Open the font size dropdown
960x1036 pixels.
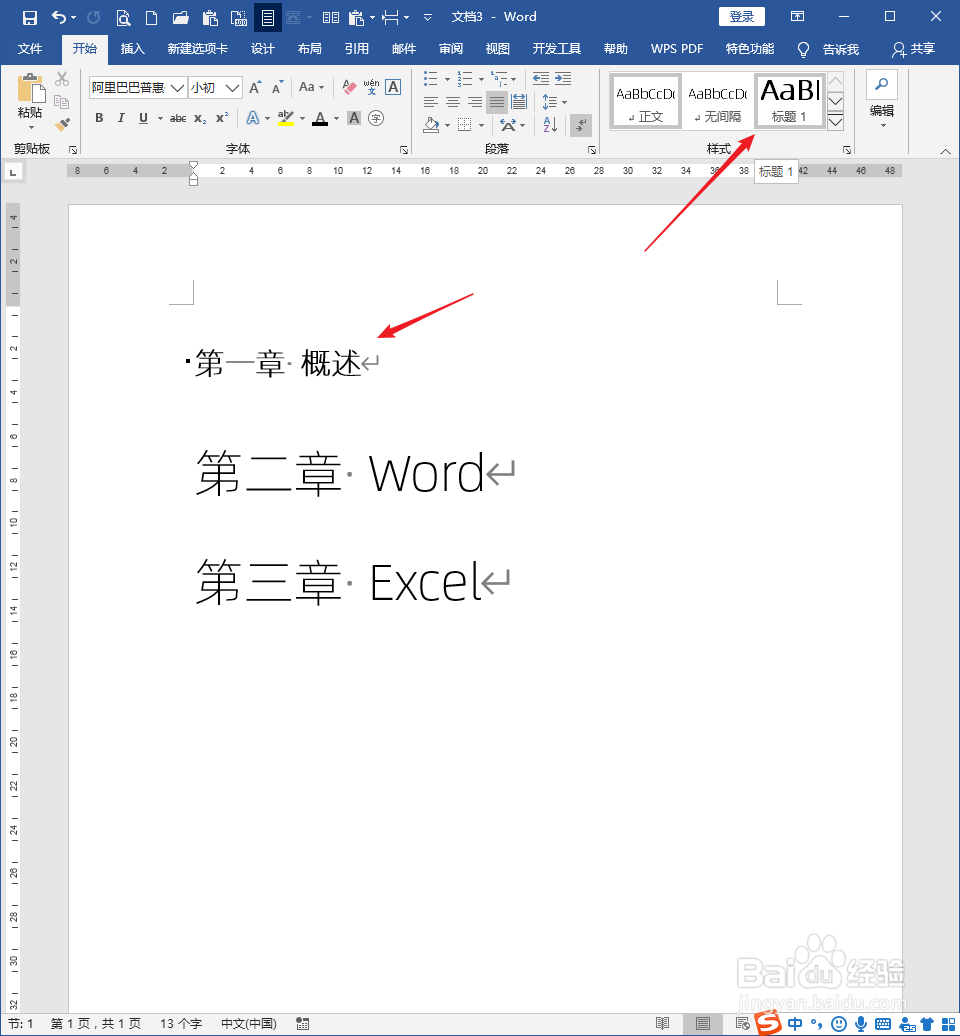click(x=232, y=87)
